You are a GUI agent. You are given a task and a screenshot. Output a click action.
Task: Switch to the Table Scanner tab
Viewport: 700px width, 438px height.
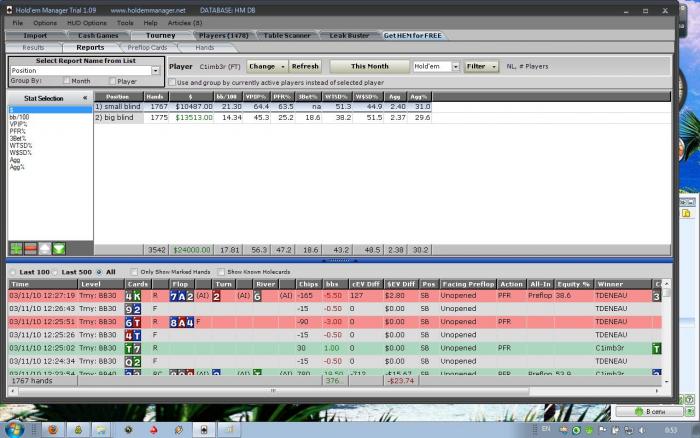point(287,36)
